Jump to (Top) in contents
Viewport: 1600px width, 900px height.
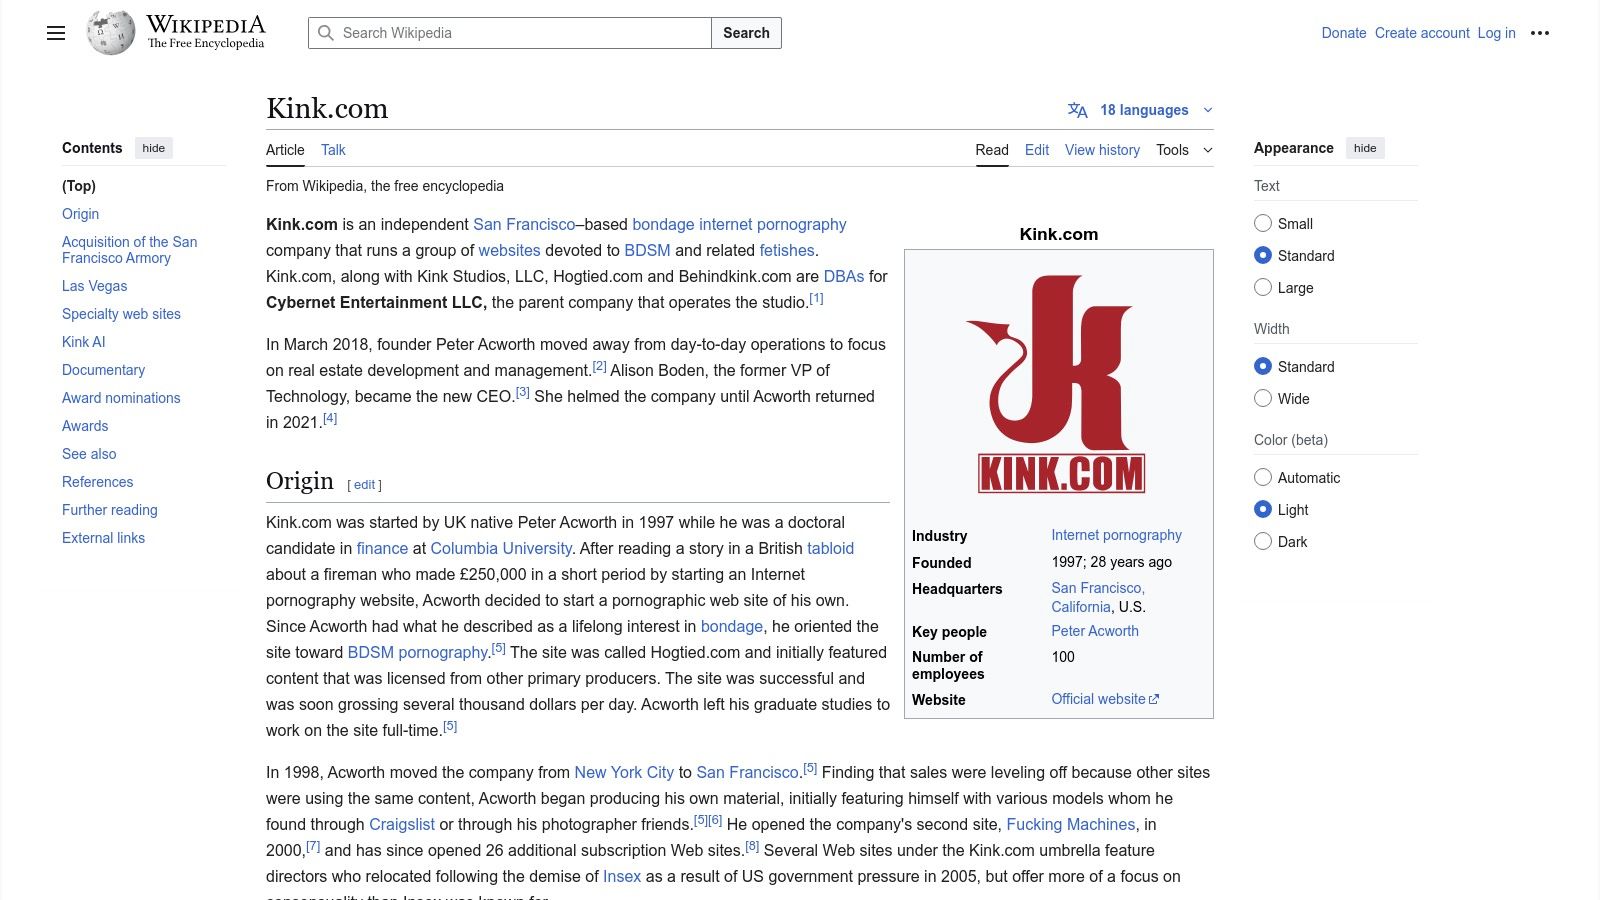[x=79, y=186]
